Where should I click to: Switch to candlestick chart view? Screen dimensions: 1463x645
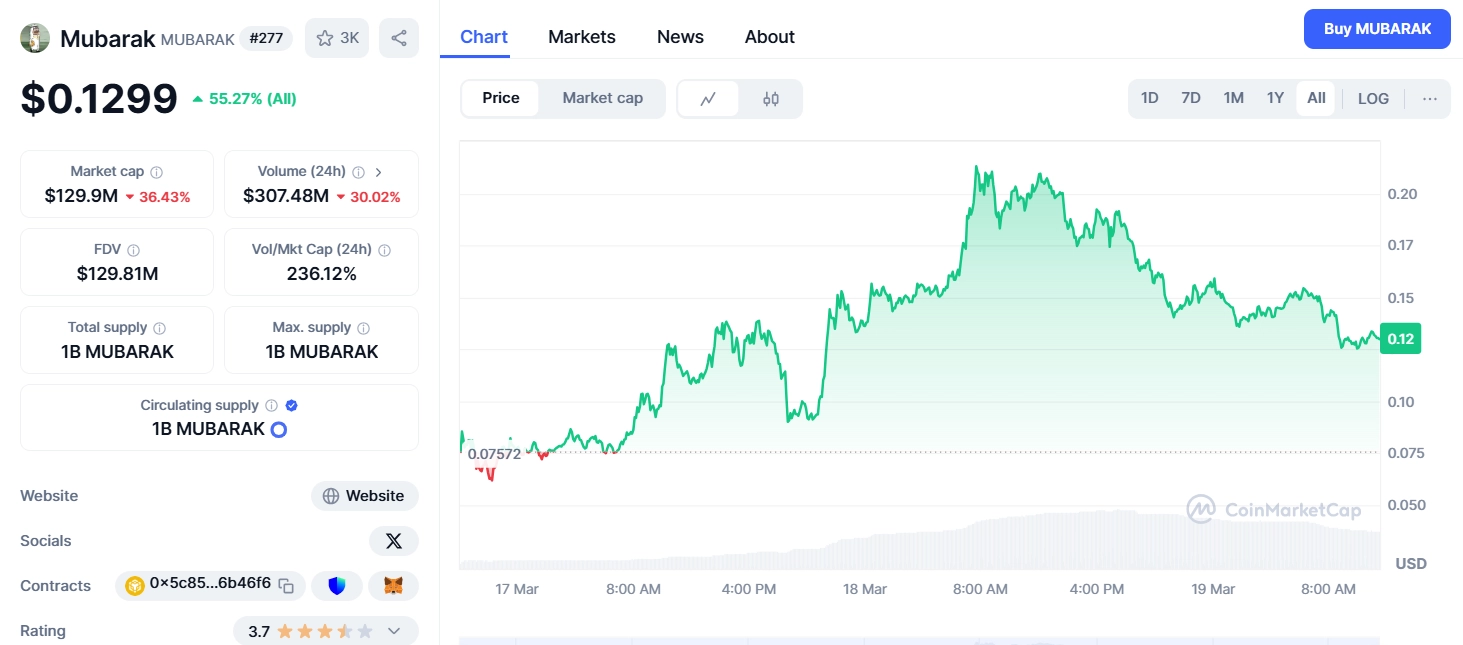(x=770, y=99)
